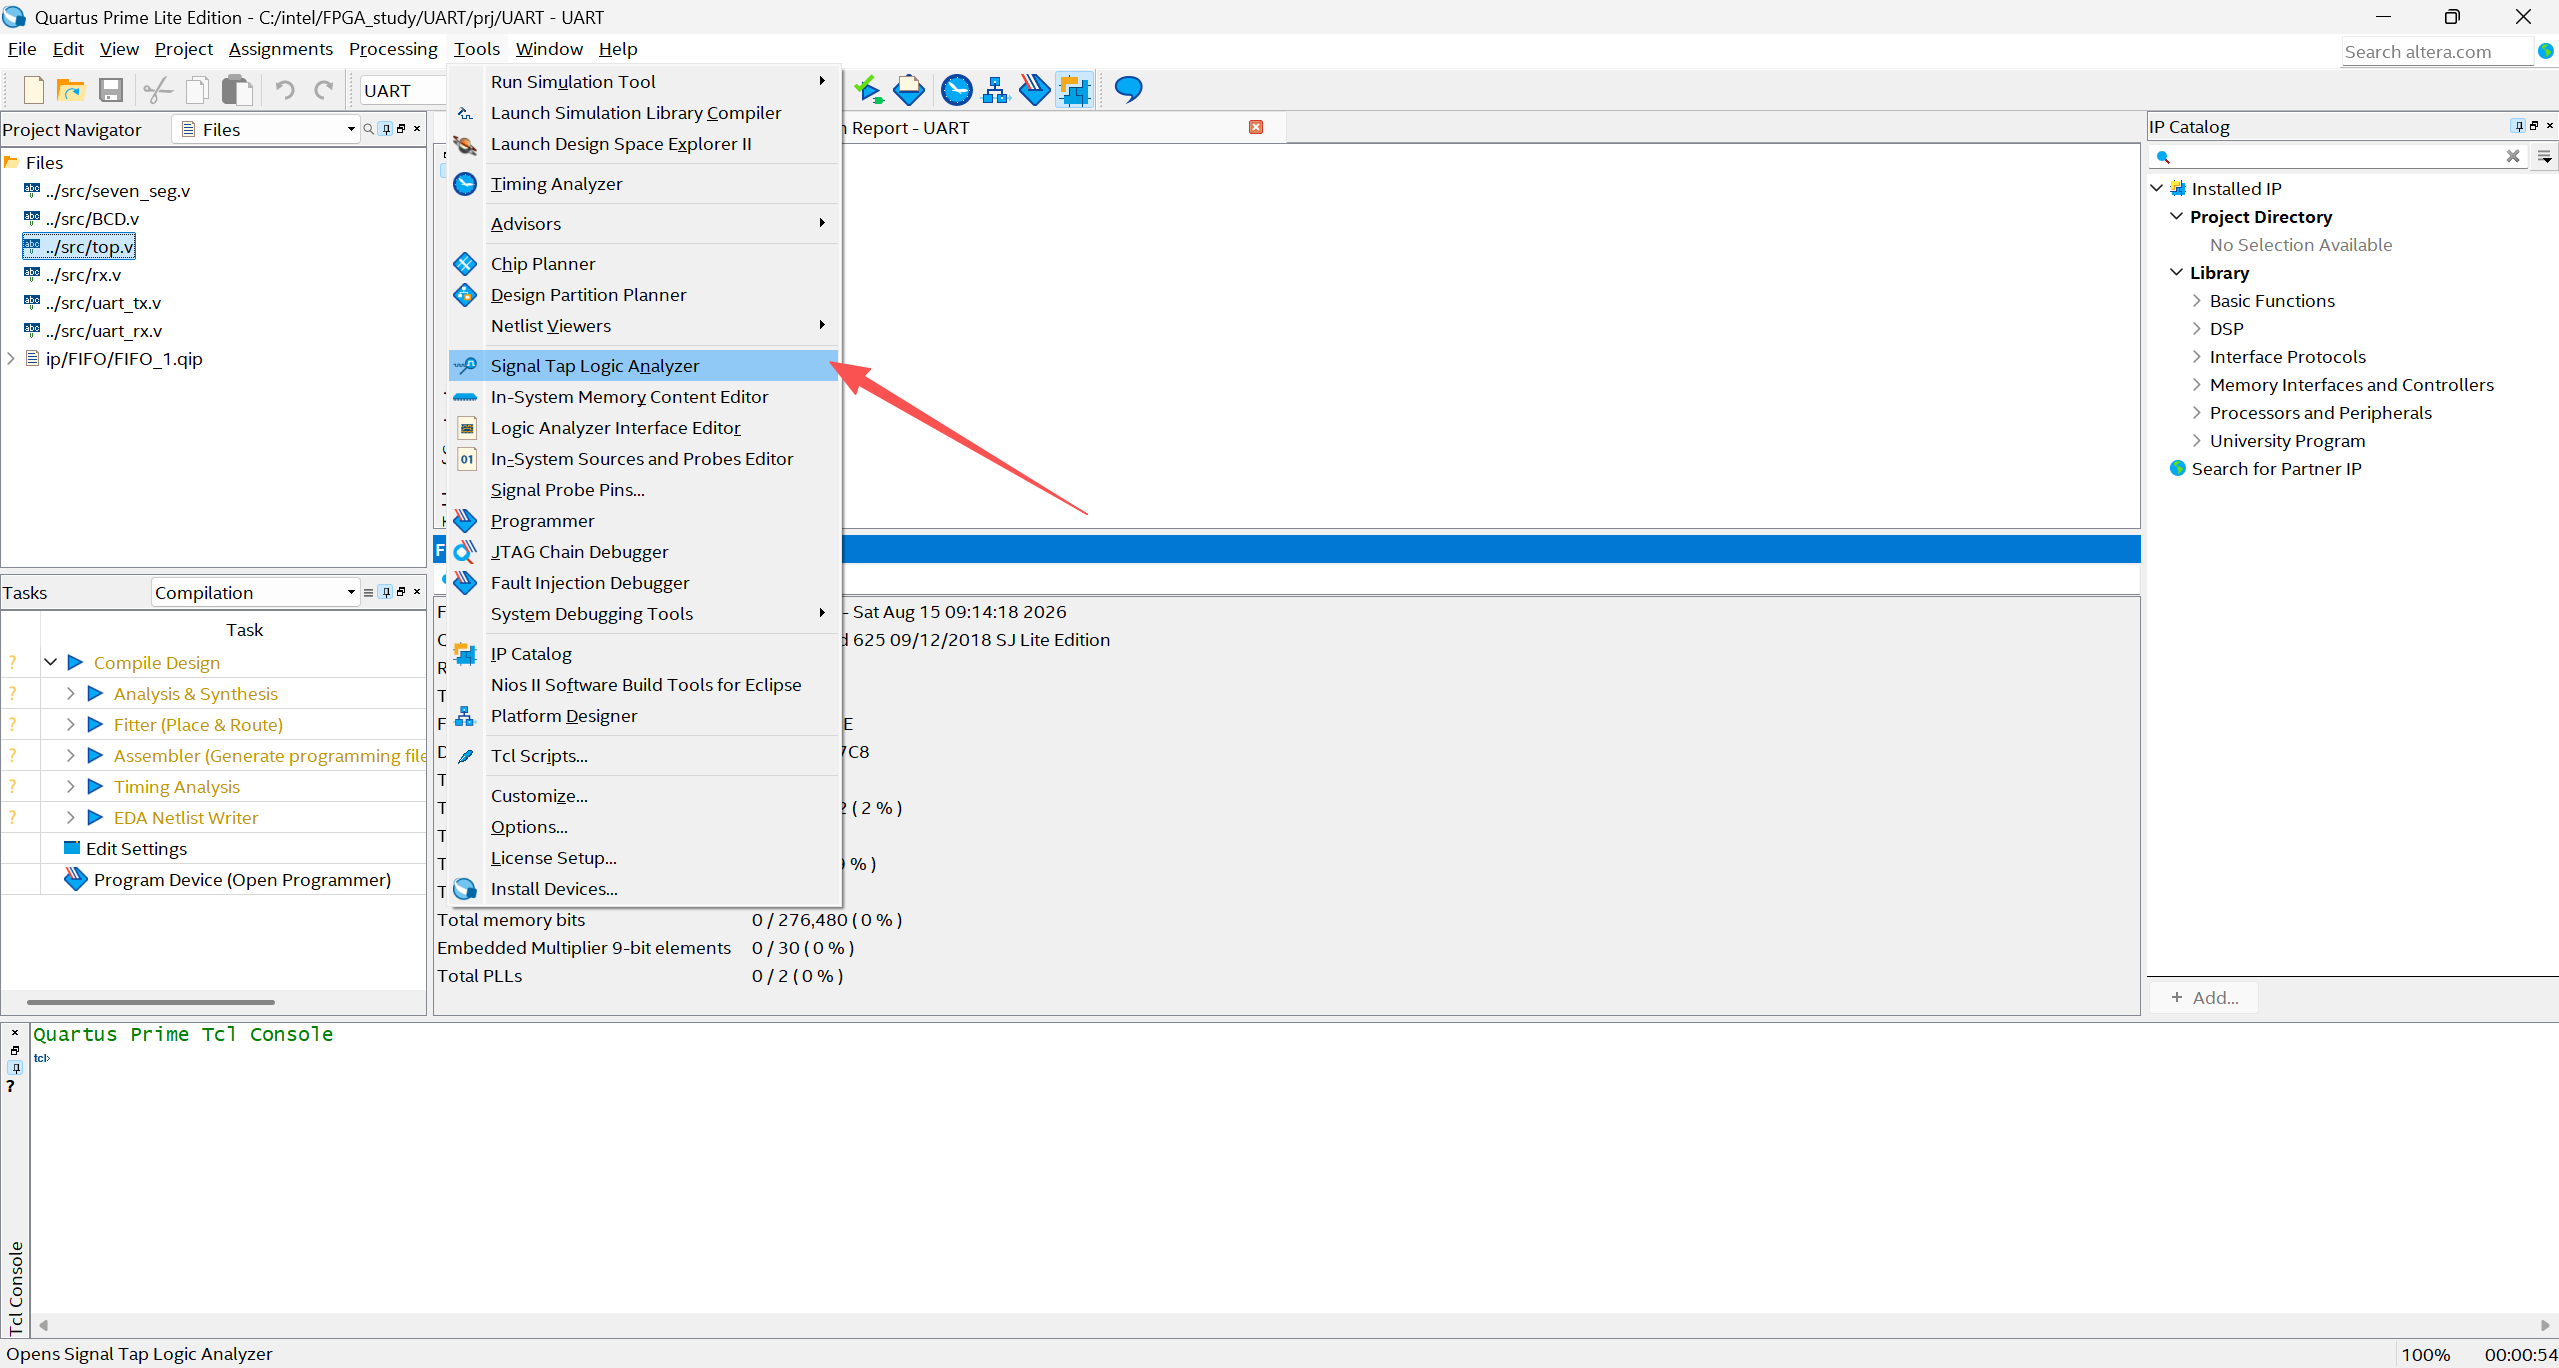Click Program Device (Open Programmer) task
The height and width of the screenshot is (1368, 2559).
242,880
